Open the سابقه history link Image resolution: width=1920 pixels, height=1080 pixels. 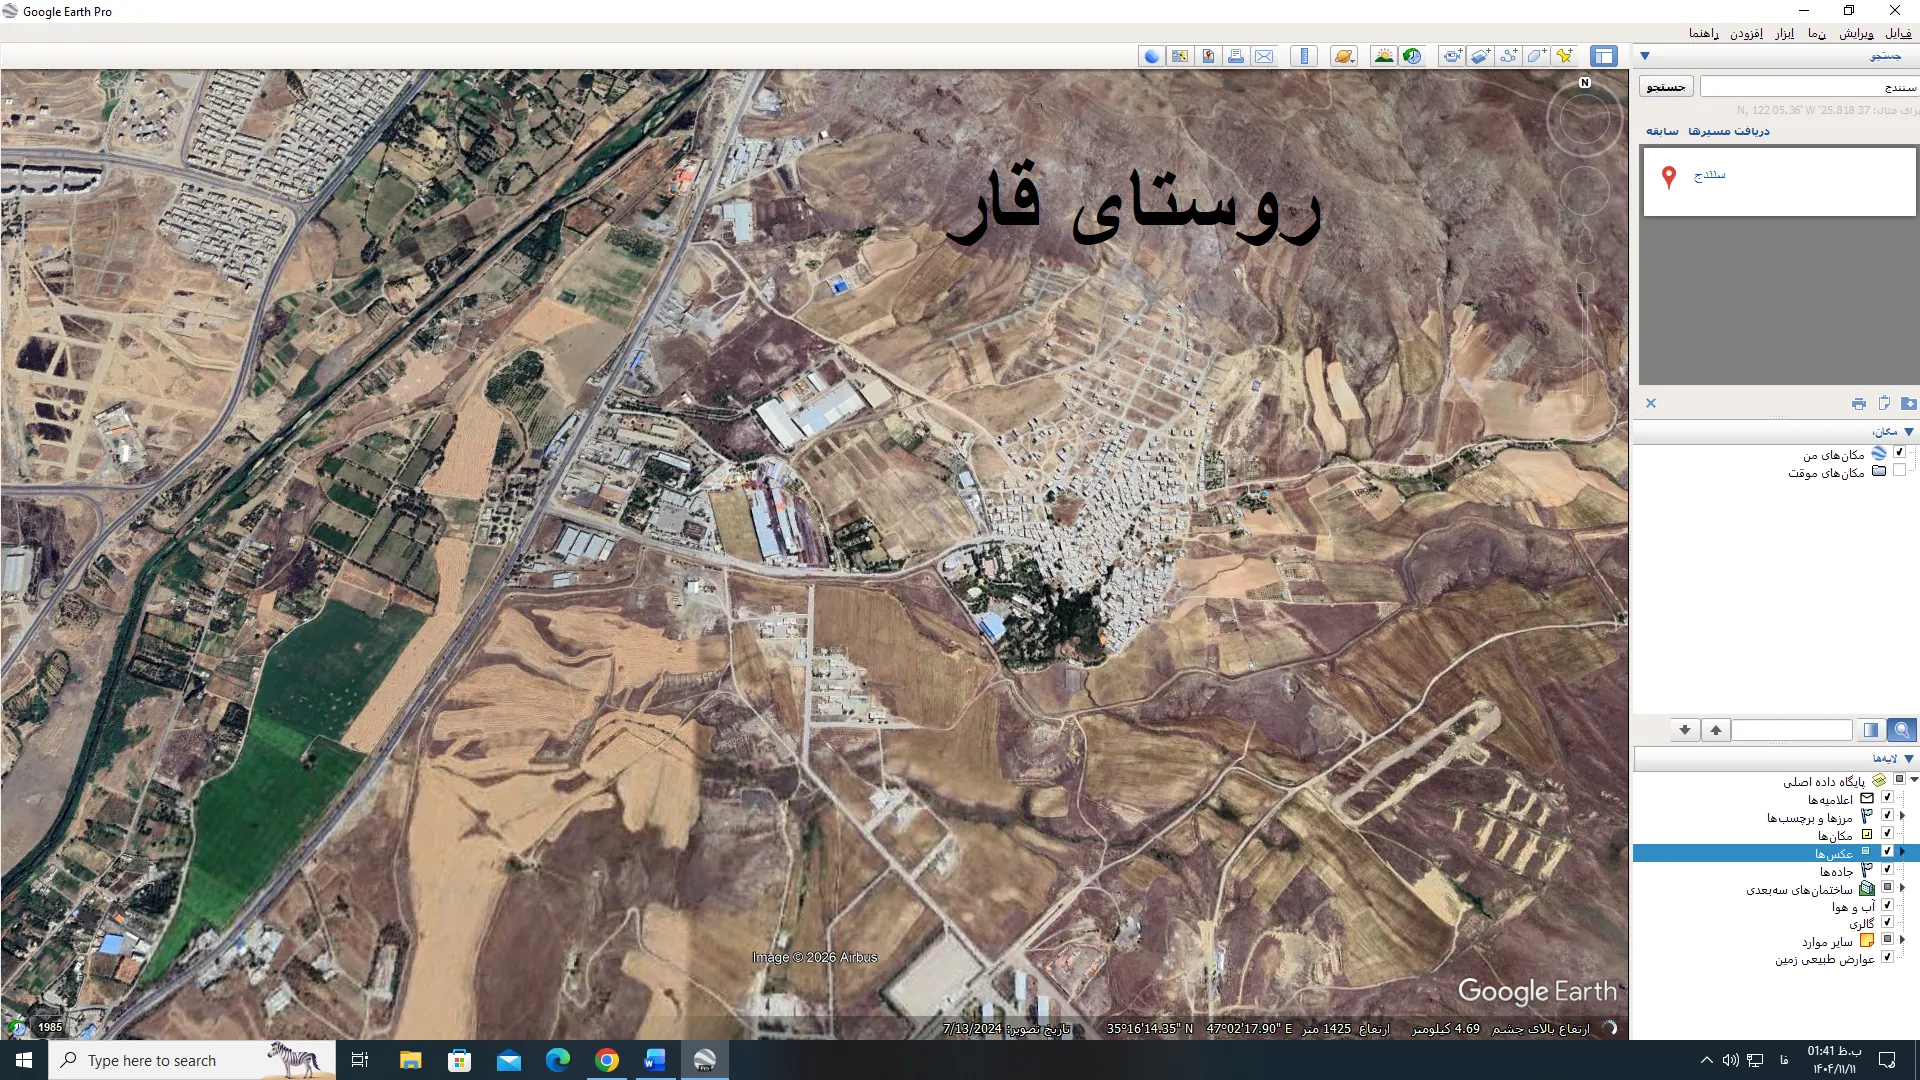(1663, 131)
